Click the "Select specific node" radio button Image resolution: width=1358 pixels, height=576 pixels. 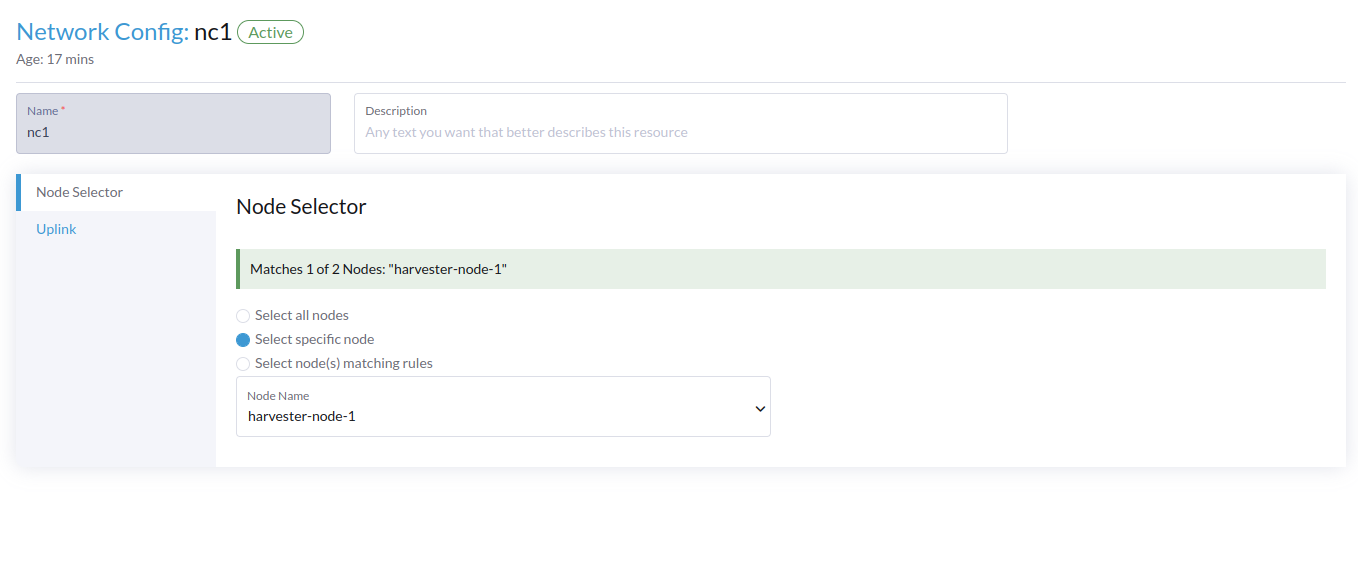coord(243,339)
